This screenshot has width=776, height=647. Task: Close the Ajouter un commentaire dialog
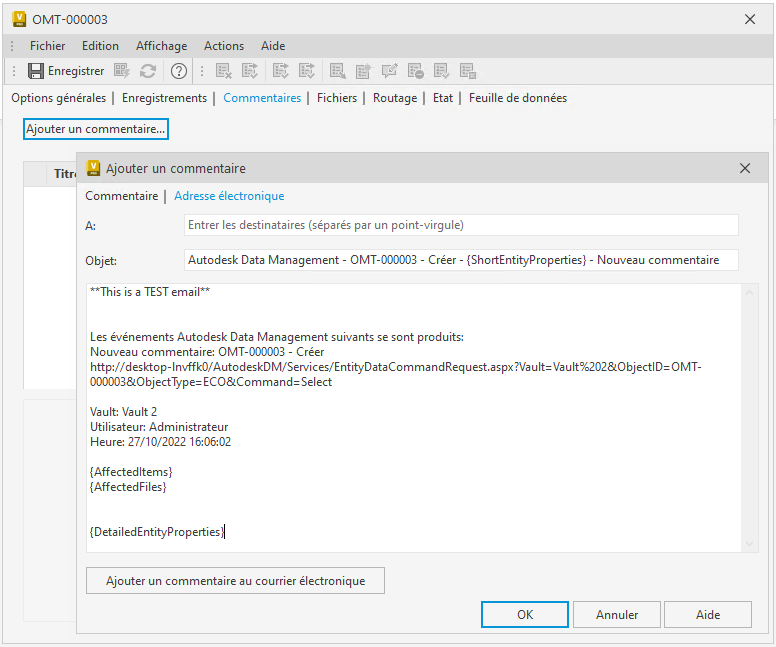745,168
